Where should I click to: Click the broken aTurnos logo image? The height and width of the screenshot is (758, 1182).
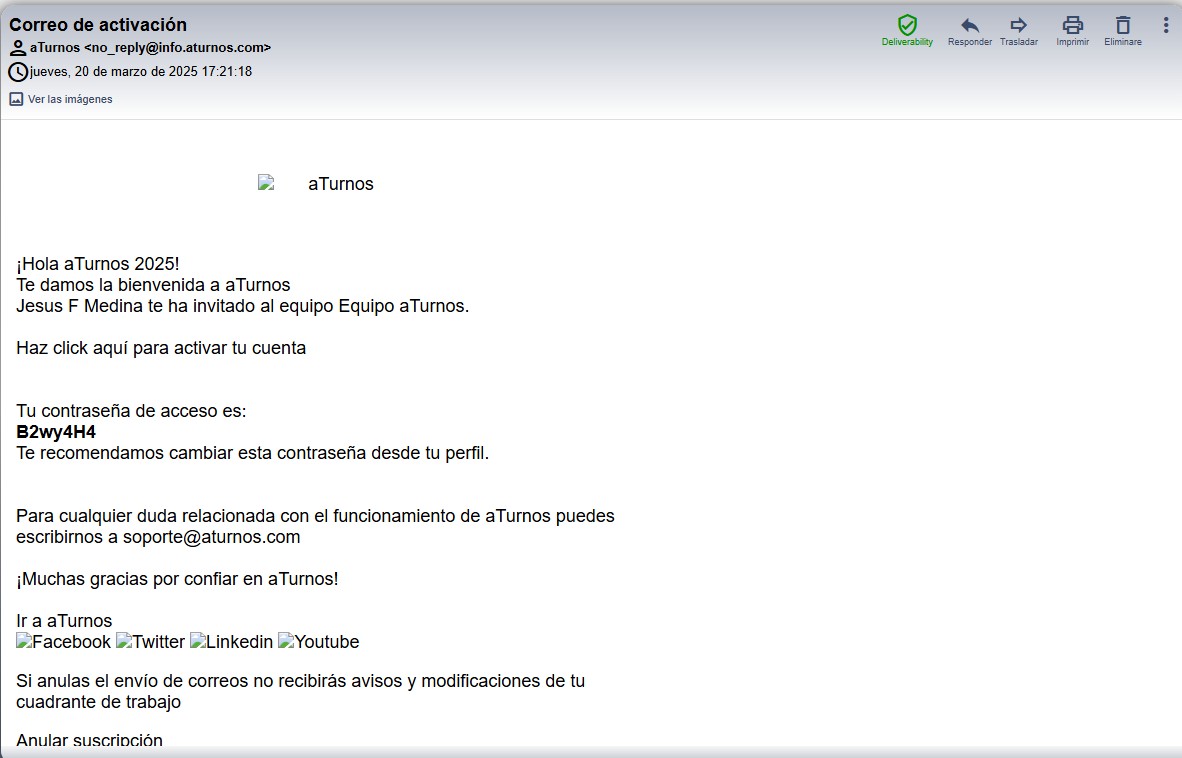point(316,184)
